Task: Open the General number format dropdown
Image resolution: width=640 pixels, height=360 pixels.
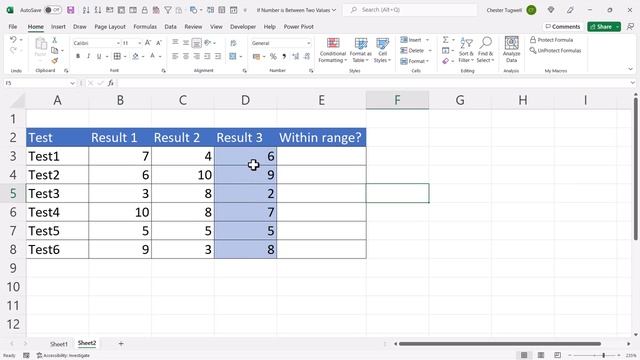Action: [309, 43]
